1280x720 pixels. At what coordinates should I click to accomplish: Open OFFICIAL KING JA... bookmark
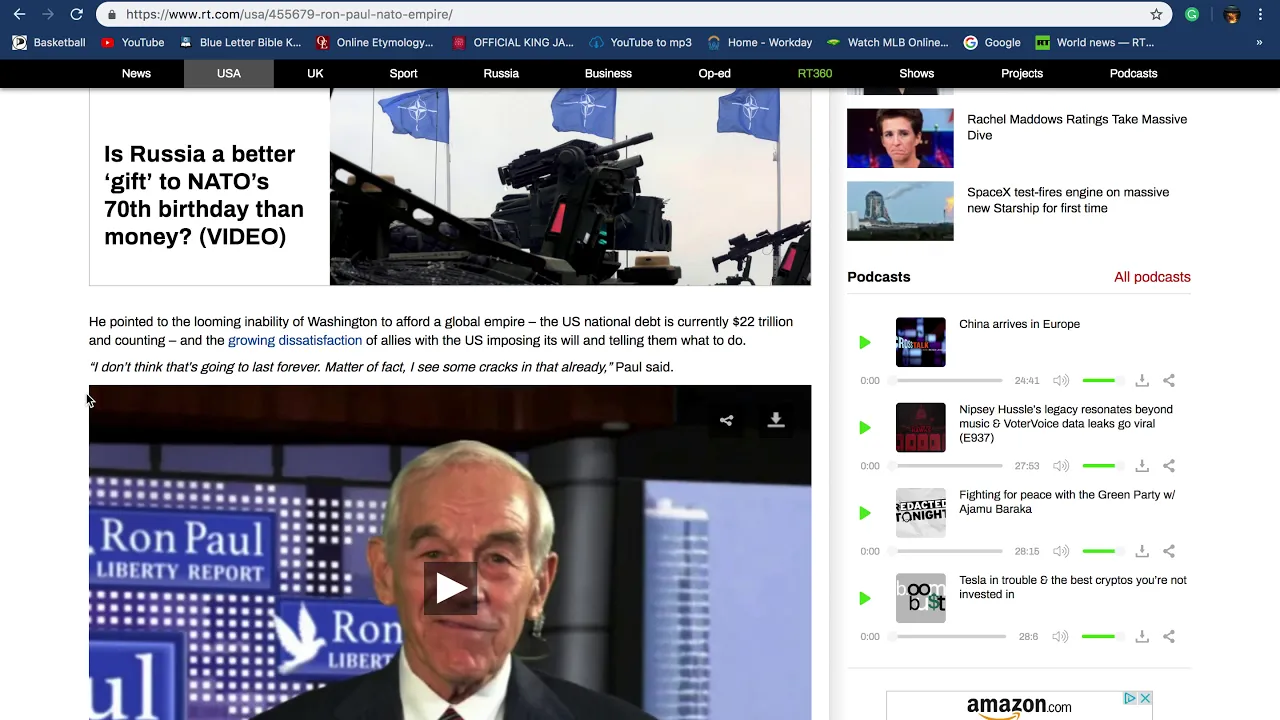point(513,43)
